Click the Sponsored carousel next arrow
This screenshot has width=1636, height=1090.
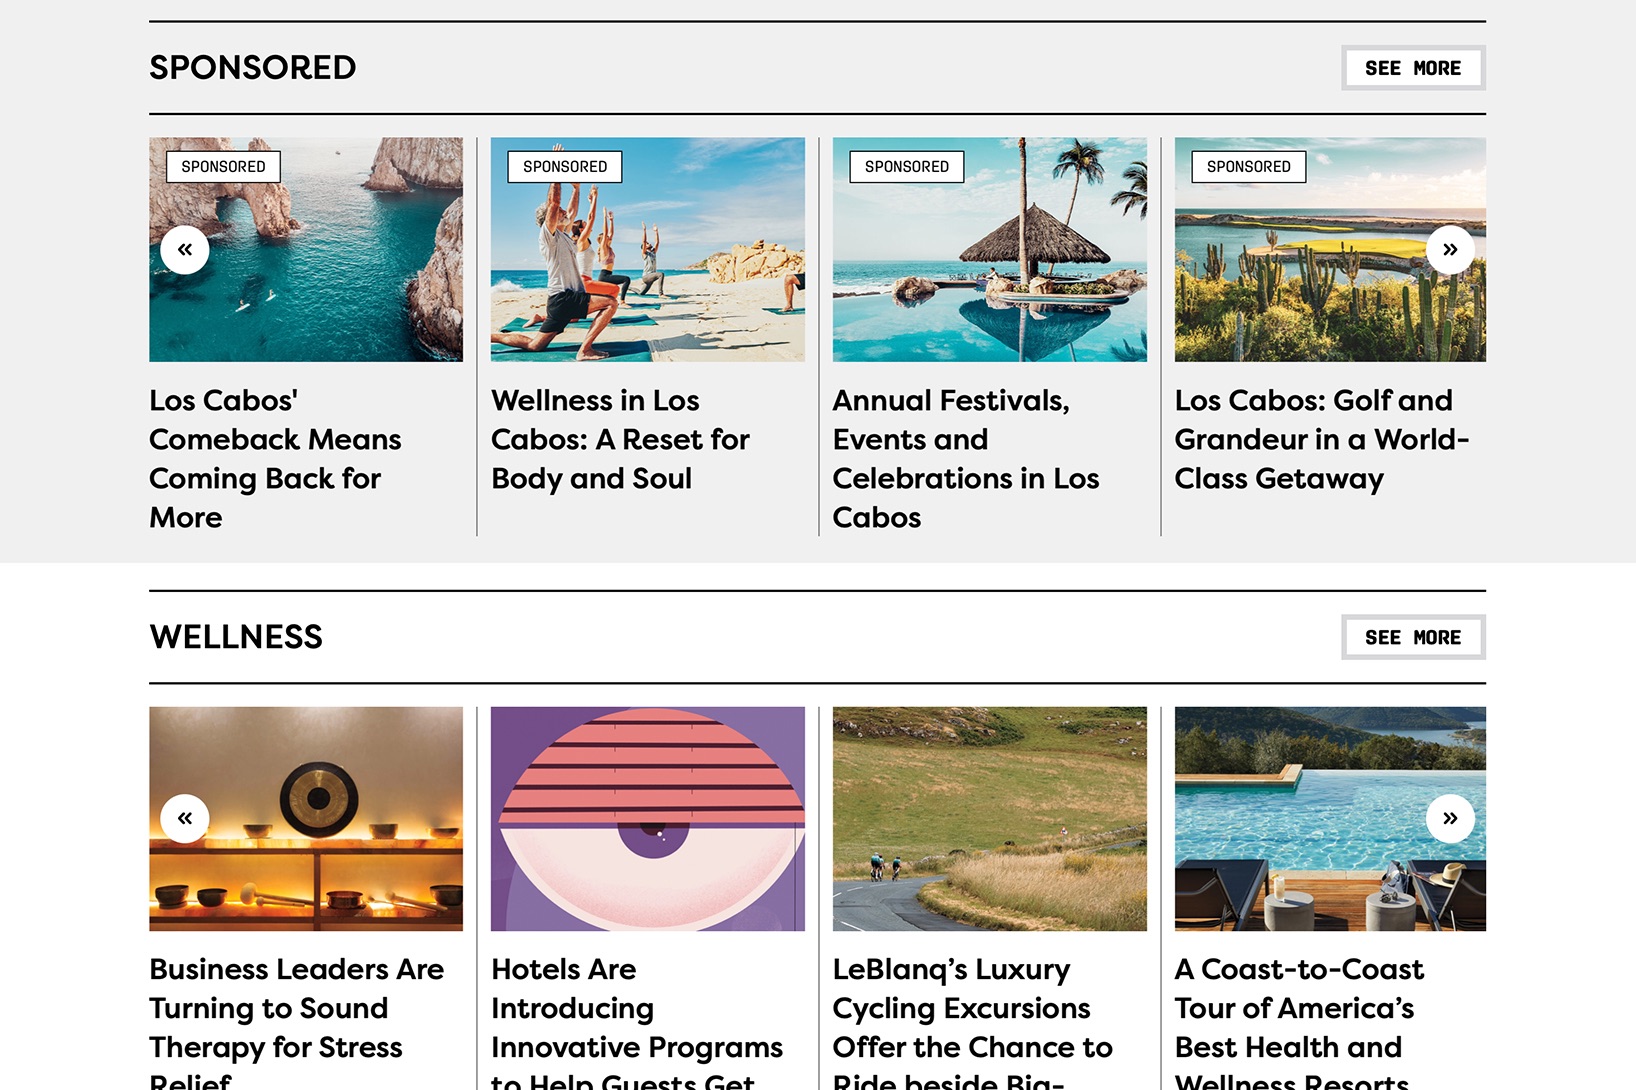[x=1450, y=250]
